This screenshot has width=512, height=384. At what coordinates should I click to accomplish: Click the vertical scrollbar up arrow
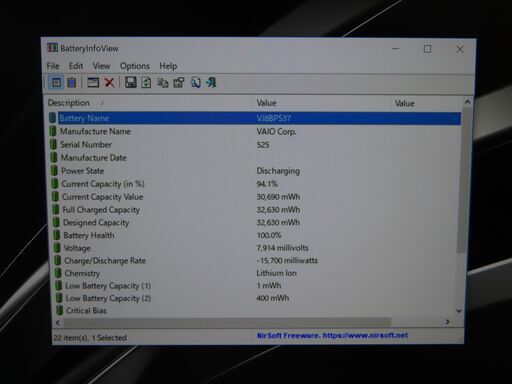467,102
